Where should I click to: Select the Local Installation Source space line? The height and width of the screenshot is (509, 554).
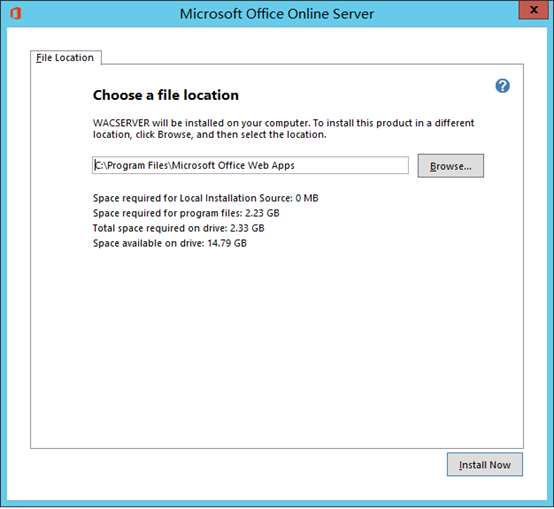206,198
